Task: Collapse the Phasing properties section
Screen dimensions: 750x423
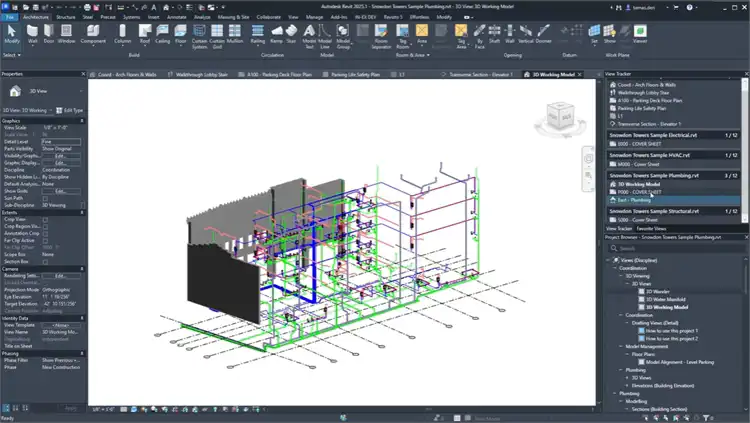Action: pos(82,354)
